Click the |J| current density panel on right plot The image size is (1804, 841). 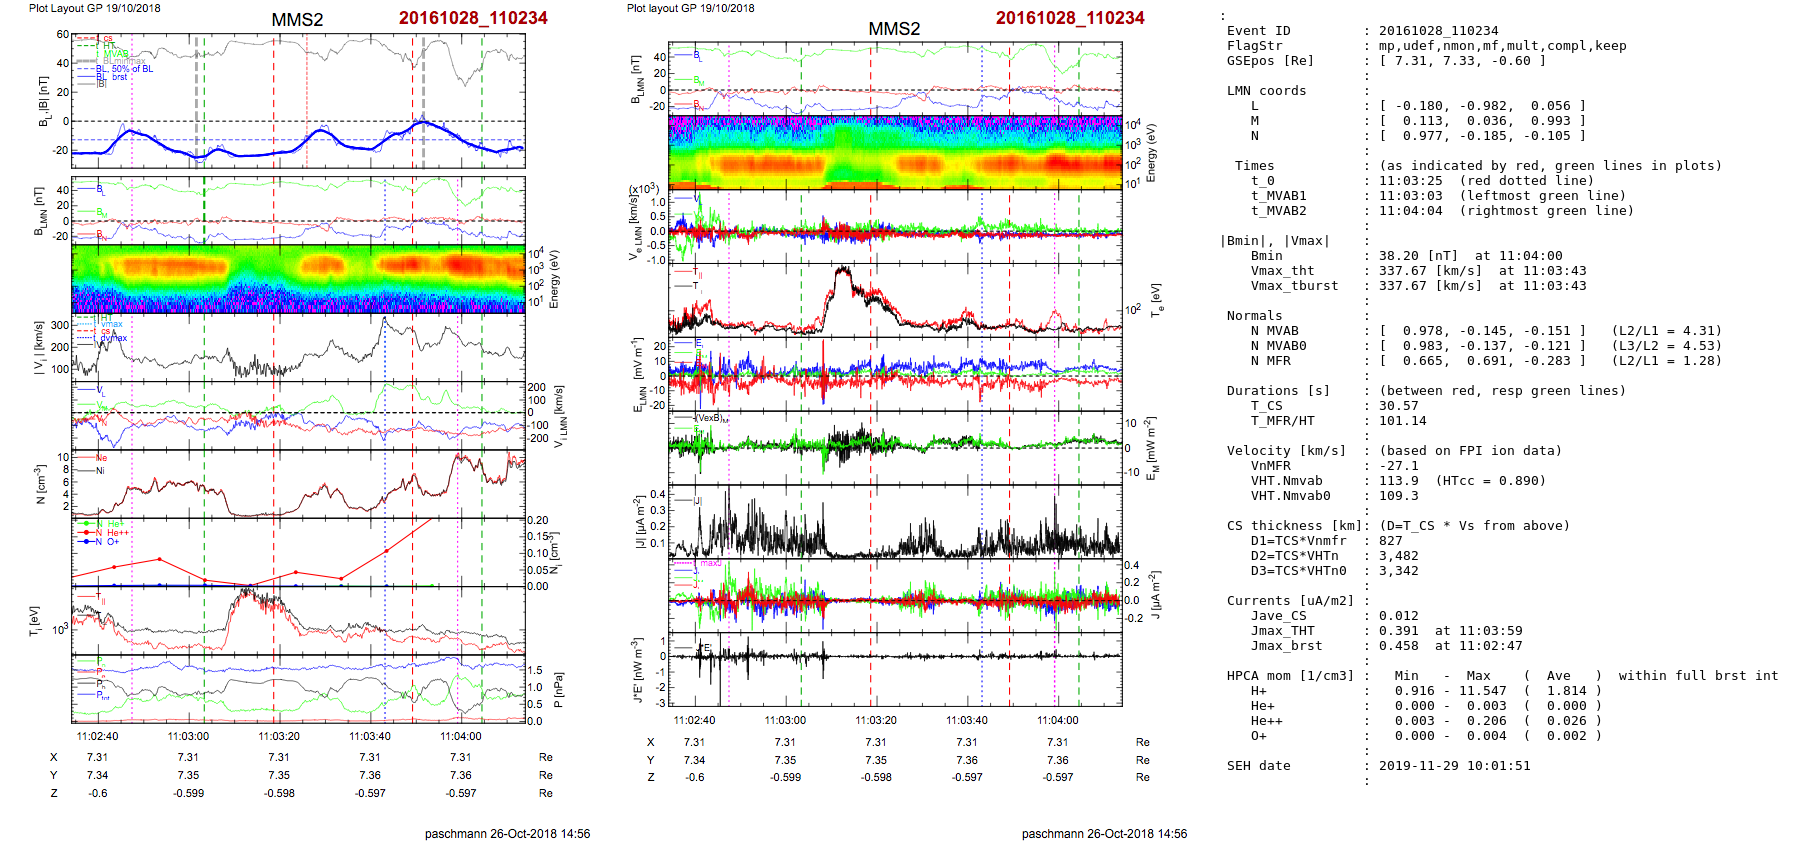[x=895, y=521]
